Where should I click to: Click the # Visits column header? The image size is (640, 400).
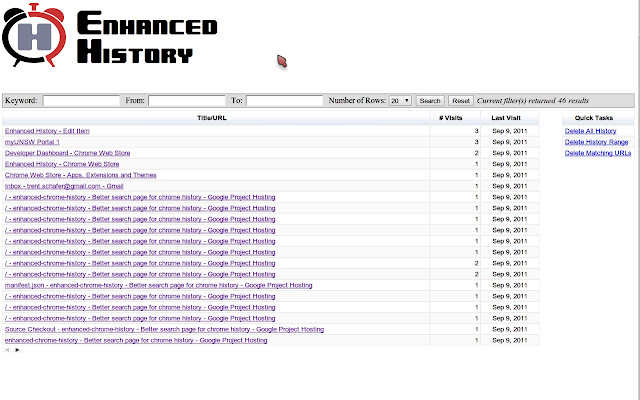(451, 118)
